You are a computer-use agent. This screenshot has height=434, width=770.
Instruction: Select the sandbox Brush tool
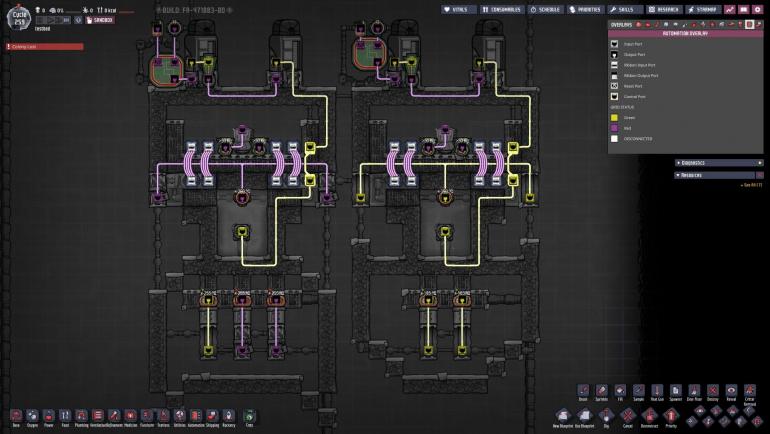(583, 392)
